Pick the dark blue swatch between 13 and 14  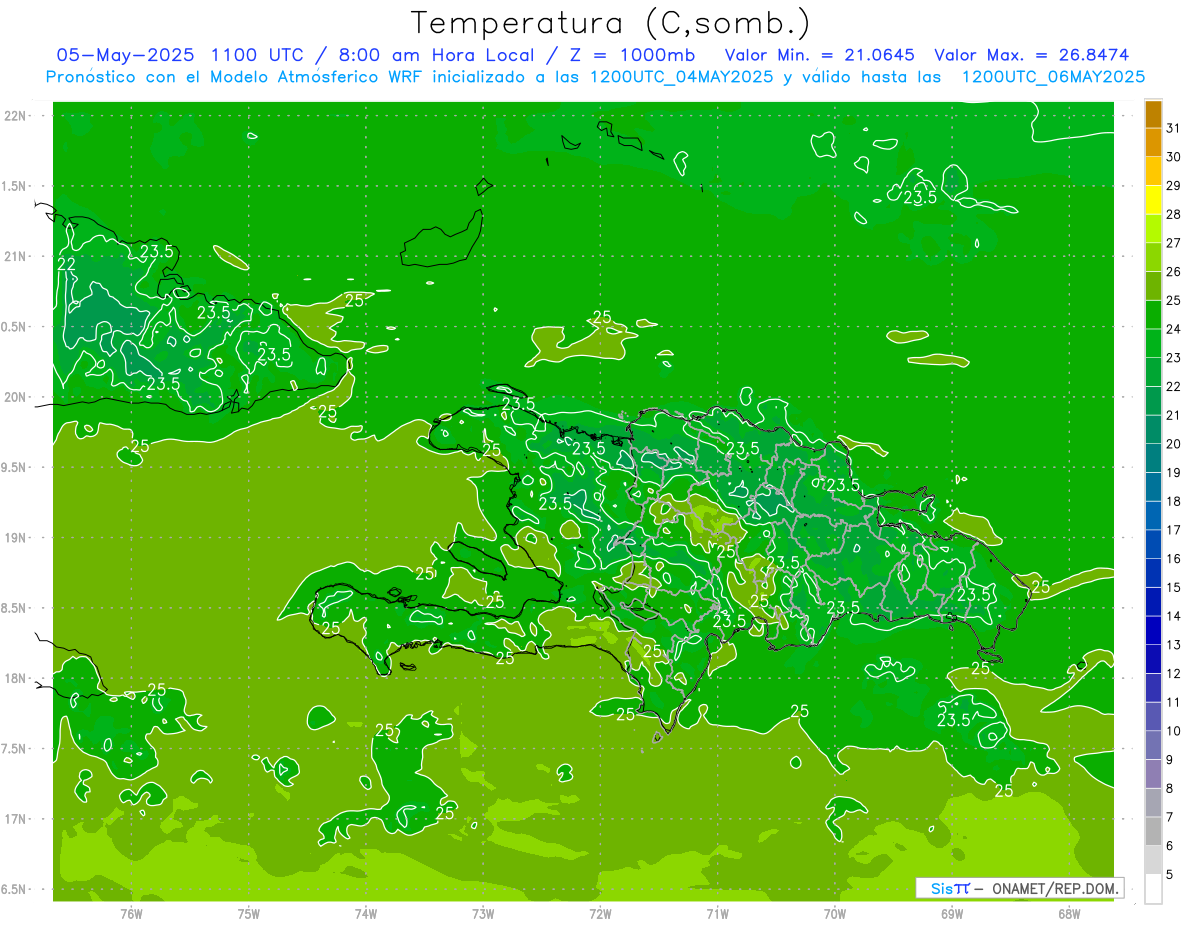(x=1153, y=630)
